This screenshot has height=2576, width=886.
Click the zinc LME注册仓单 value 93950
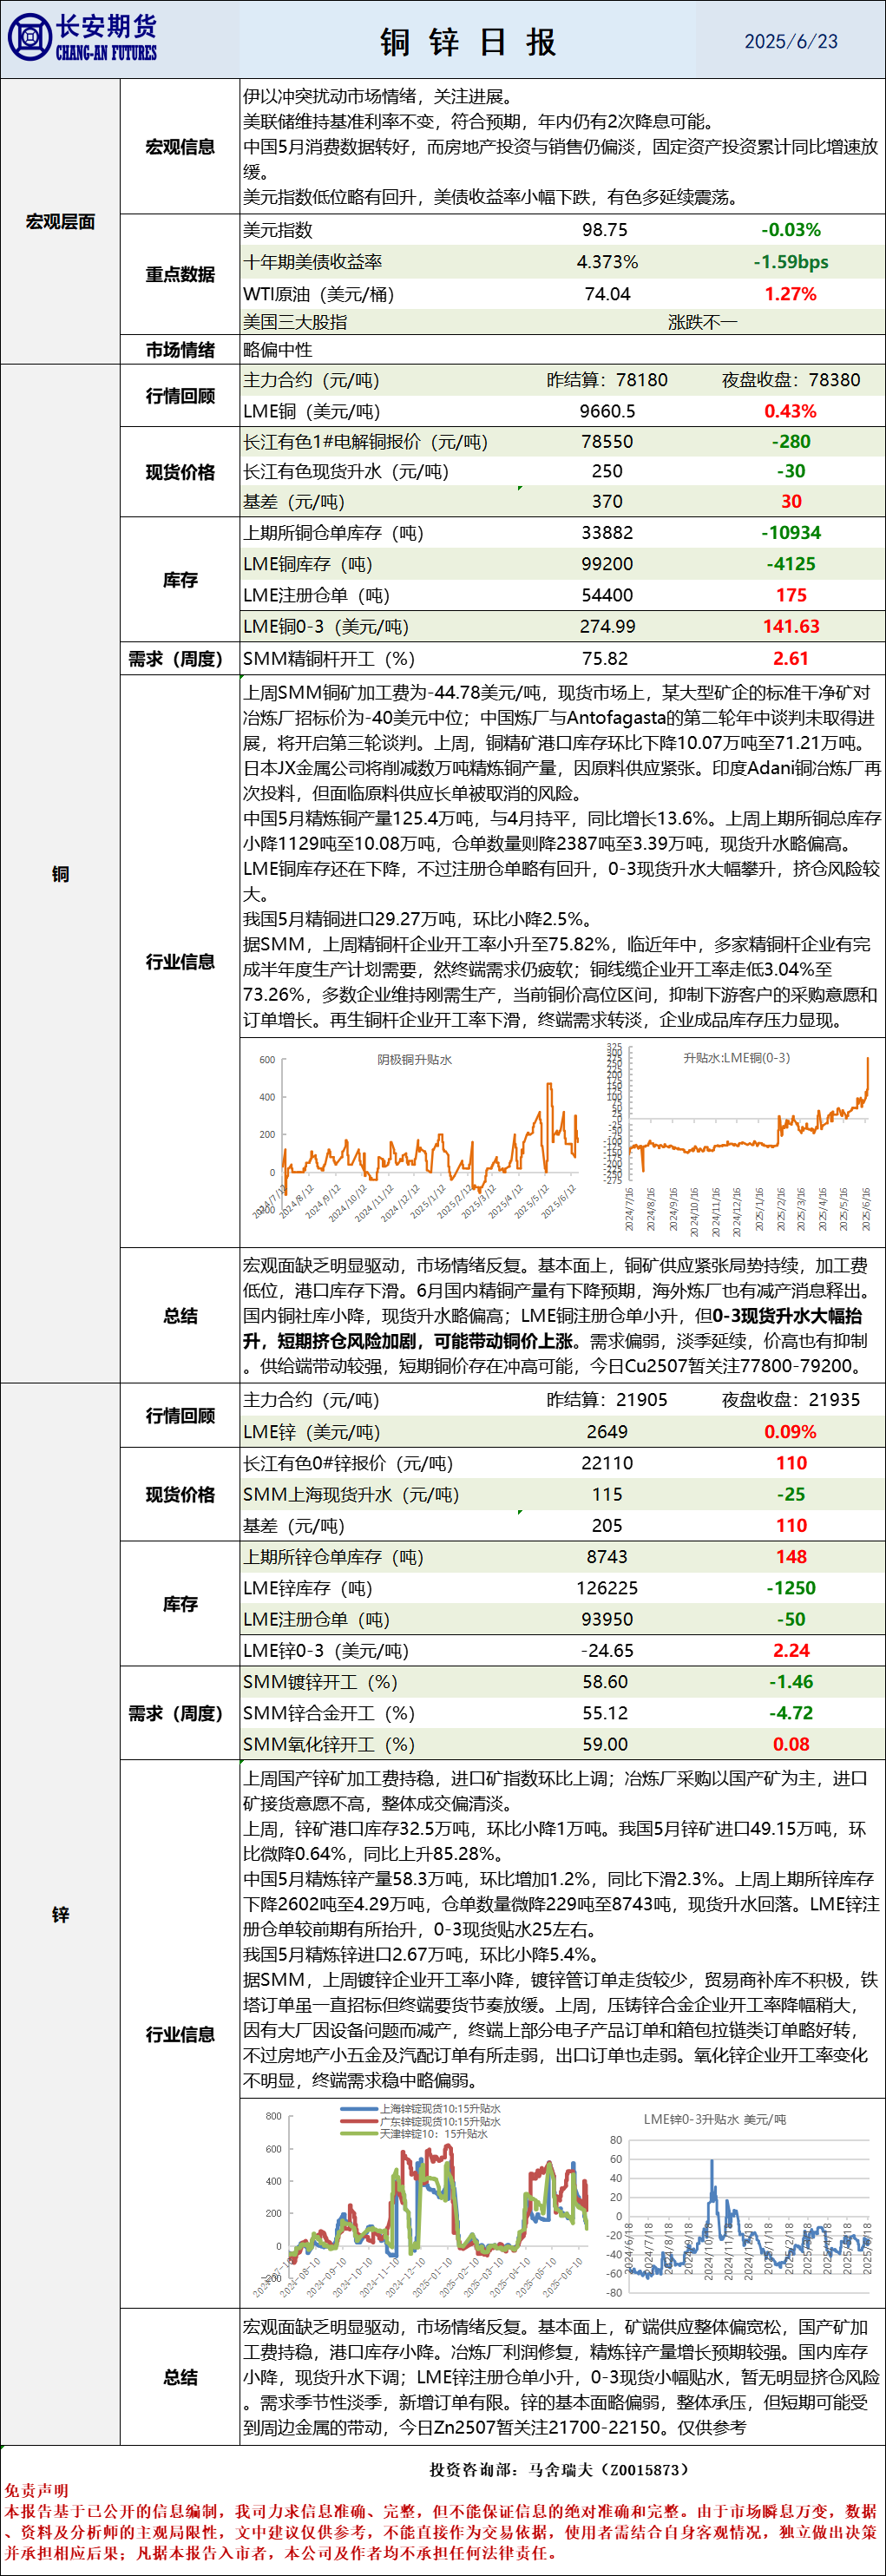[607, 1619]
